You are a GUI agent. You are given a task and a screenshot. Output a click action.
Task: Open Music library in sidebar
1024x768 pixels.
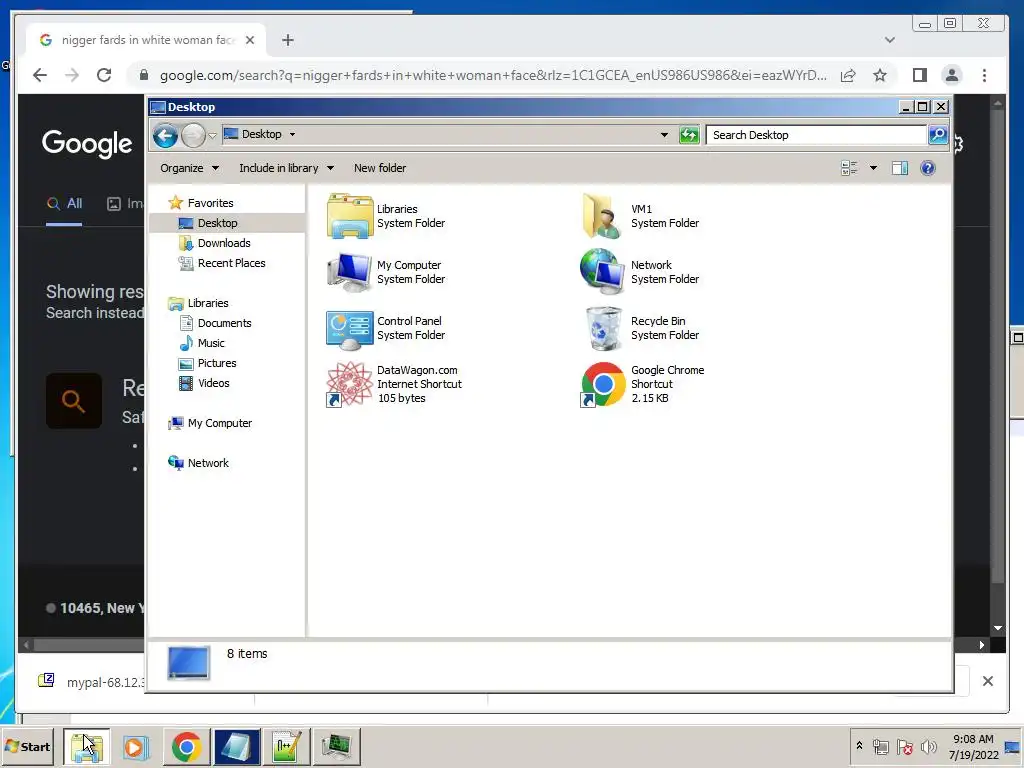pos(210,344)
